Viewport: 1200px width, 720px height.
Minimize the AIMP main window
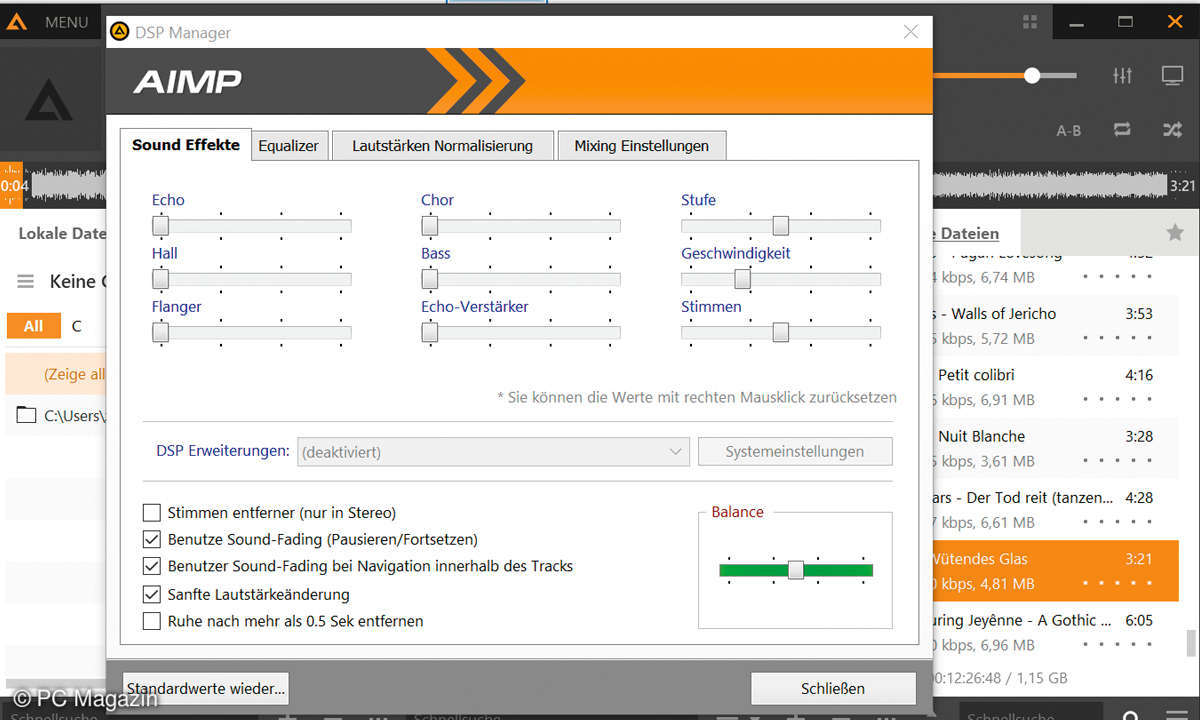[x=1077, y=22]
